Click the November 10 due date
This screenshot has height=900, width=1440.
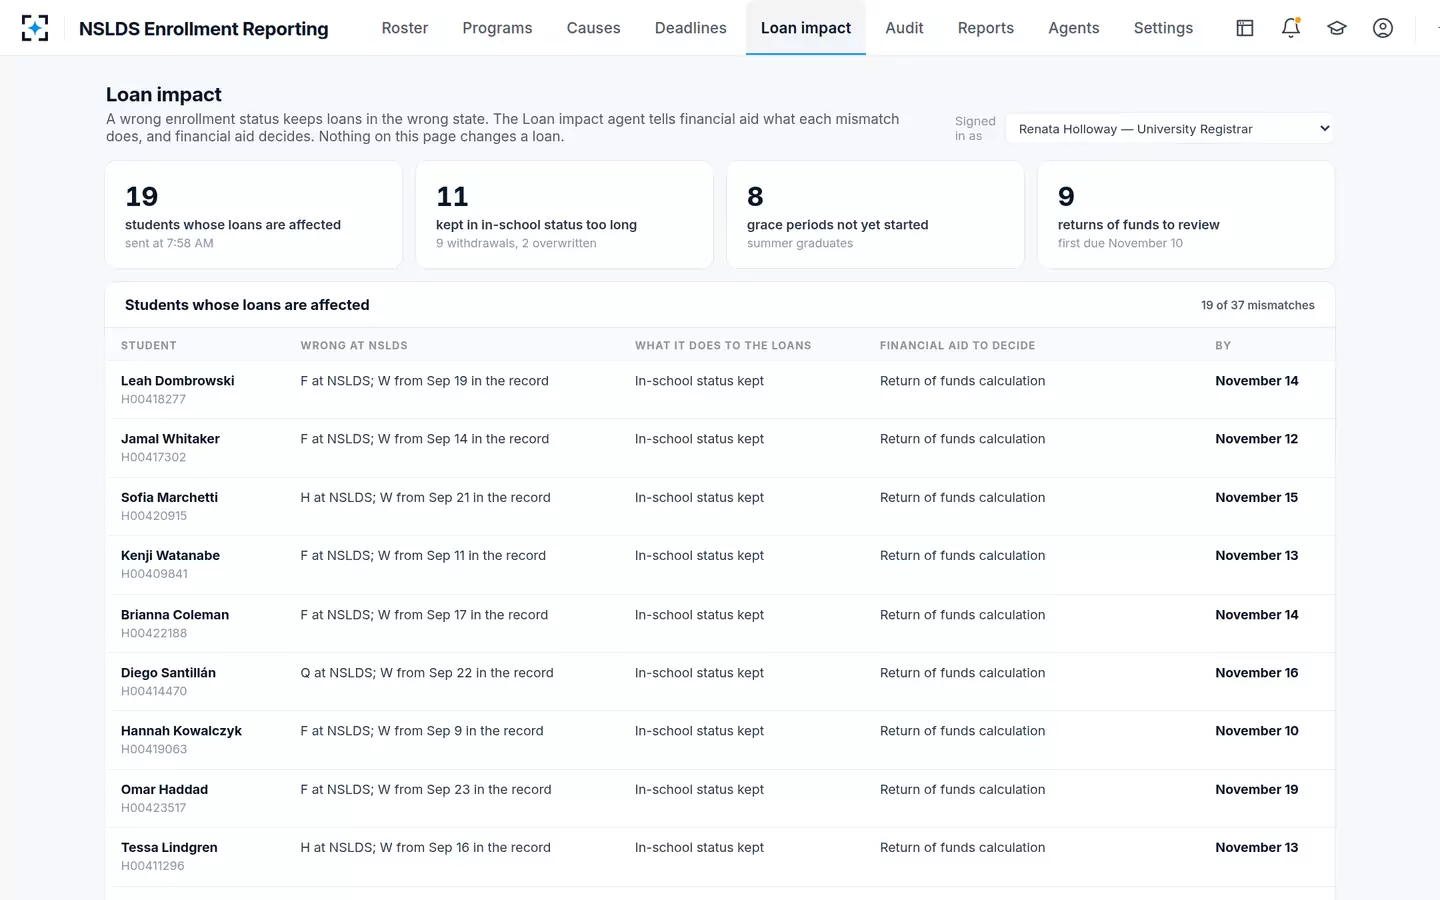(1257, 731)
